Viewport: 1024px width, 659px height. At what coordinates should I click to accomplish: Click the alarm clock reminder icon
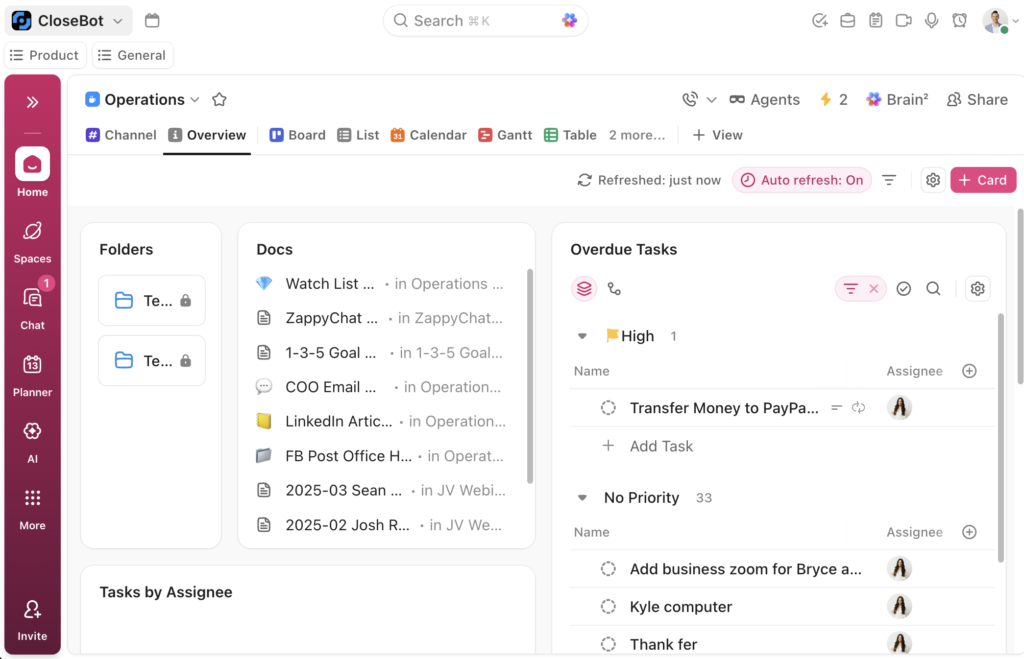click(959, 20)
